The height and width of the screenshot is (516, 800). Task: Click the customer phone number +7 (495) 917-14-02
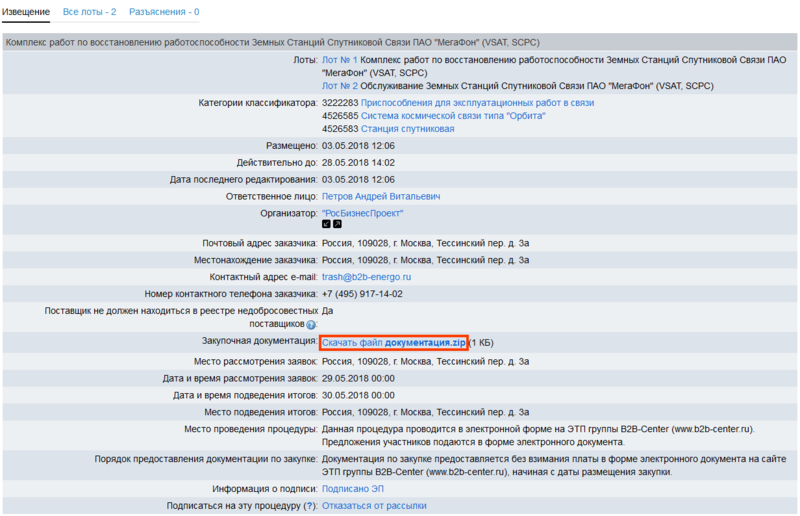(x=362, y=294)
